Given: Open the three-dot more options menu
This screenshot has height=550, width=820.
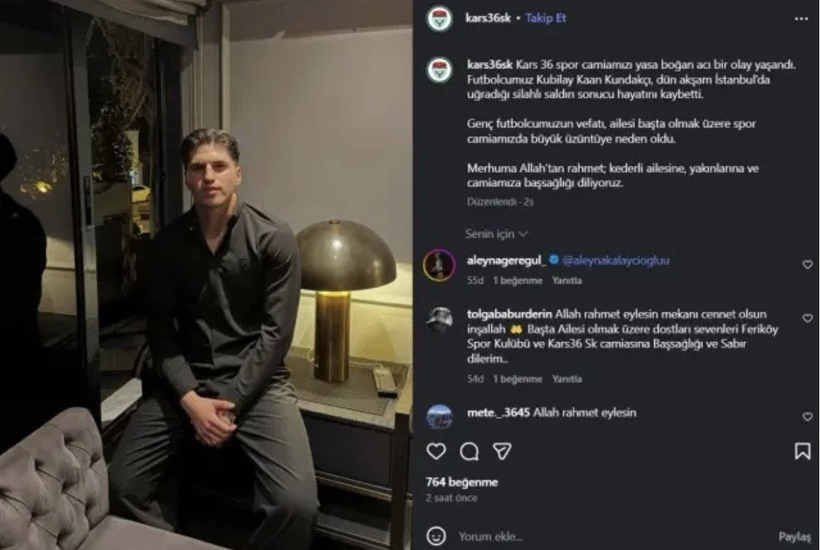Looking at the screenshot, I should pos(801,18).
